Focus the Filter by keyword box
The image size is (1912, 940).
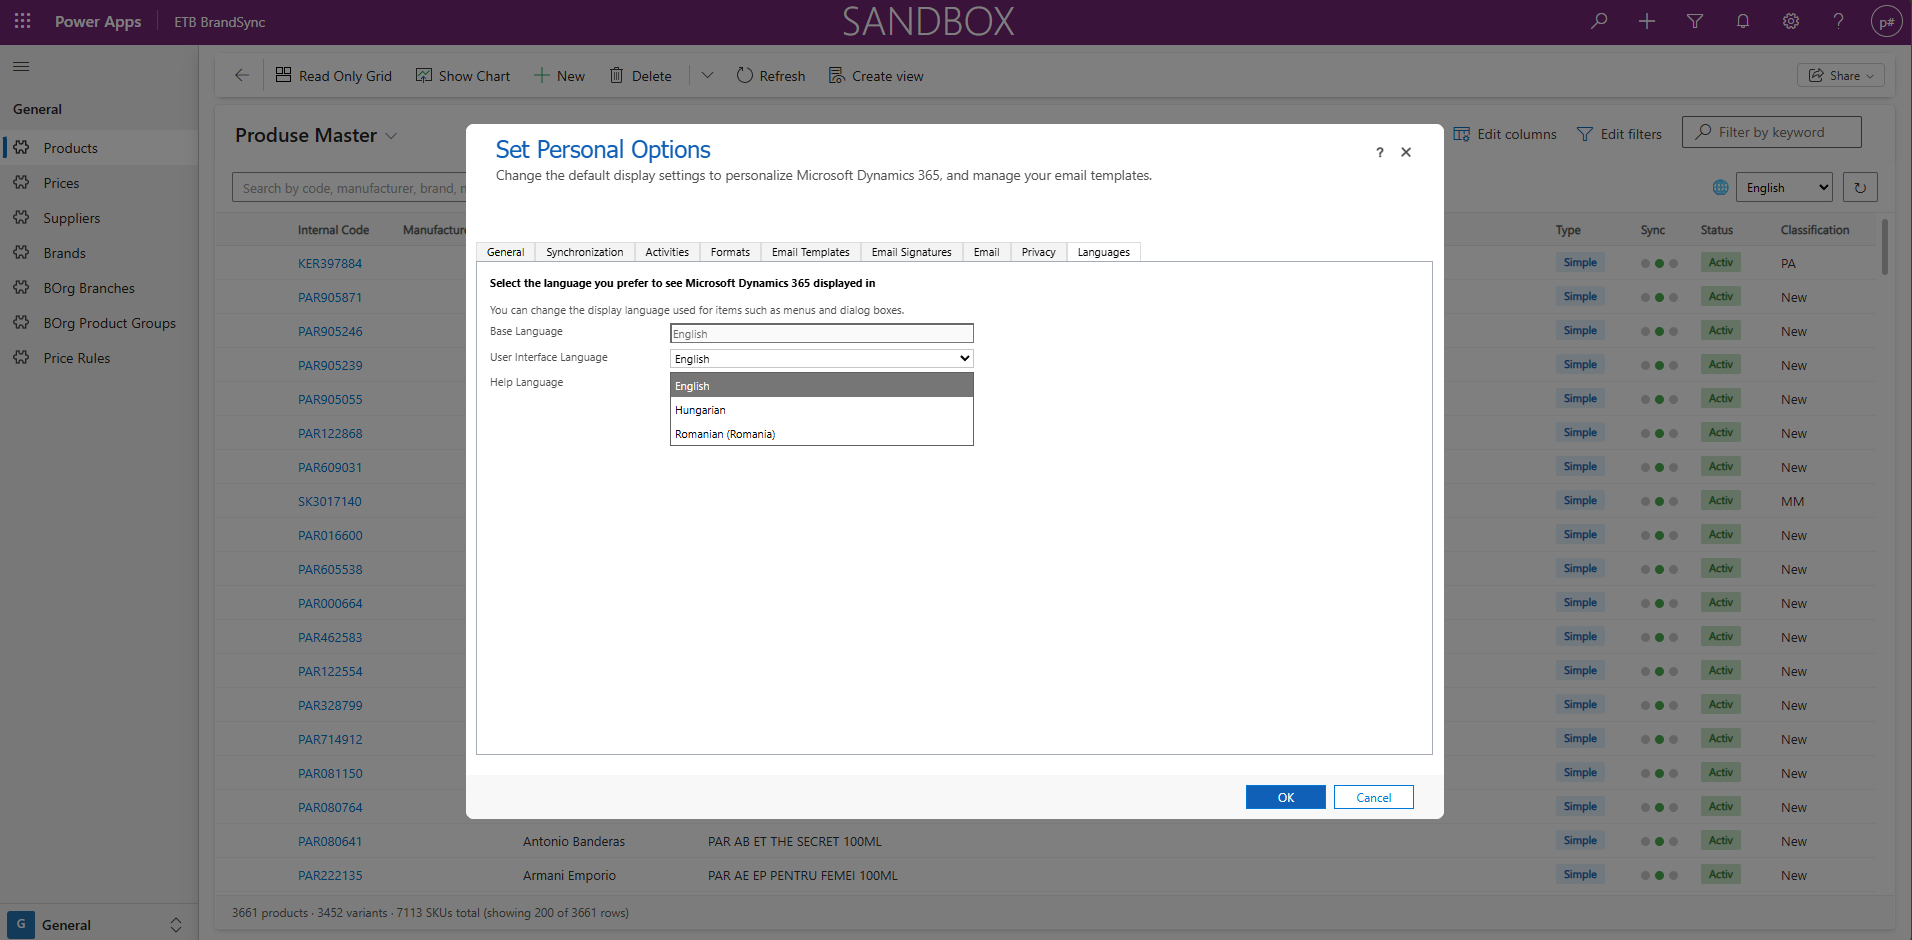(1772, 132)
